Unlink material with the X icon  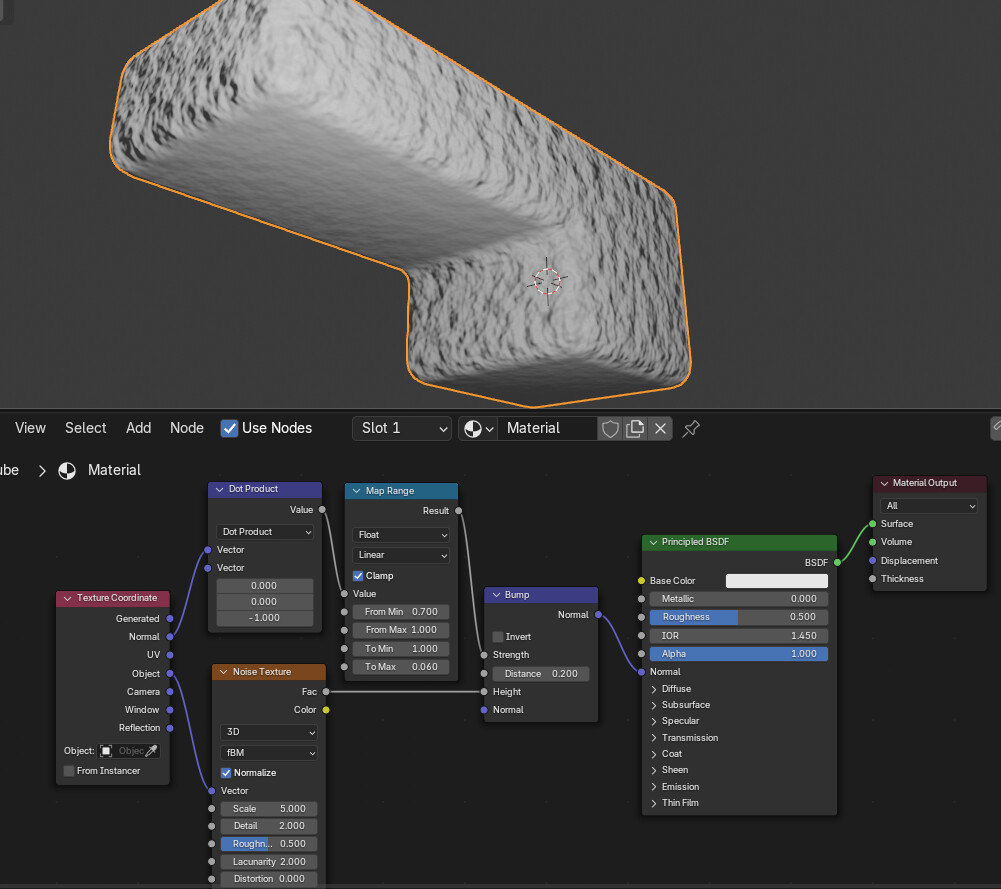660,429
